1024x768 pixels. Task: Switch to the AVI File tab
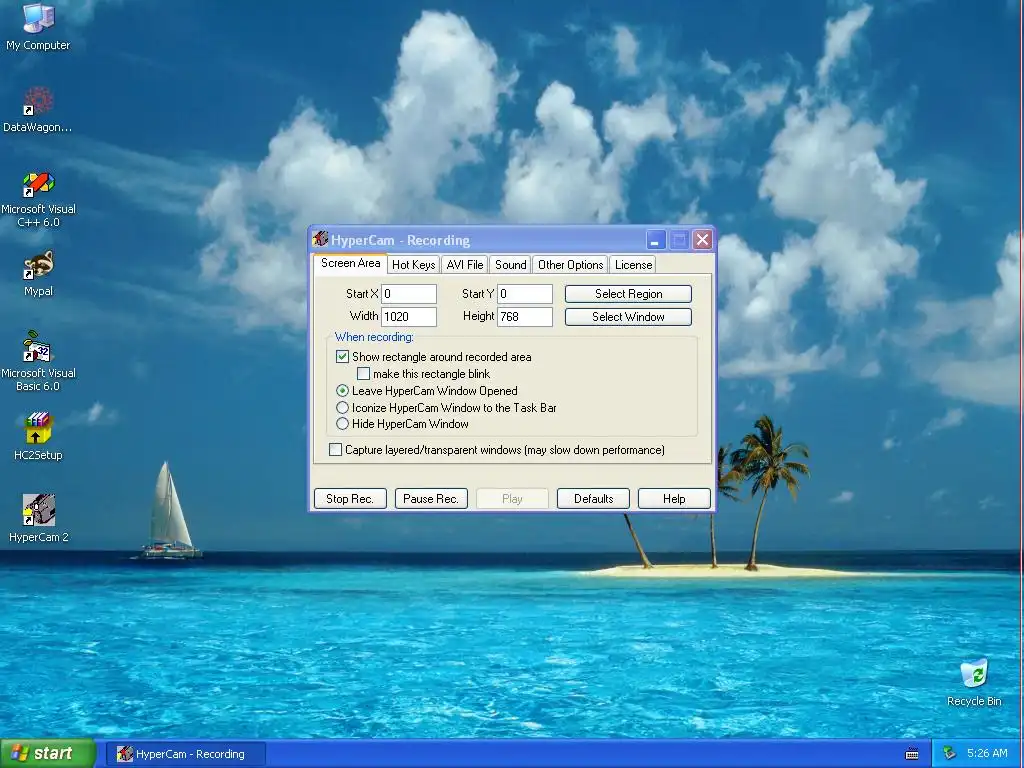[x=465, y=264]
